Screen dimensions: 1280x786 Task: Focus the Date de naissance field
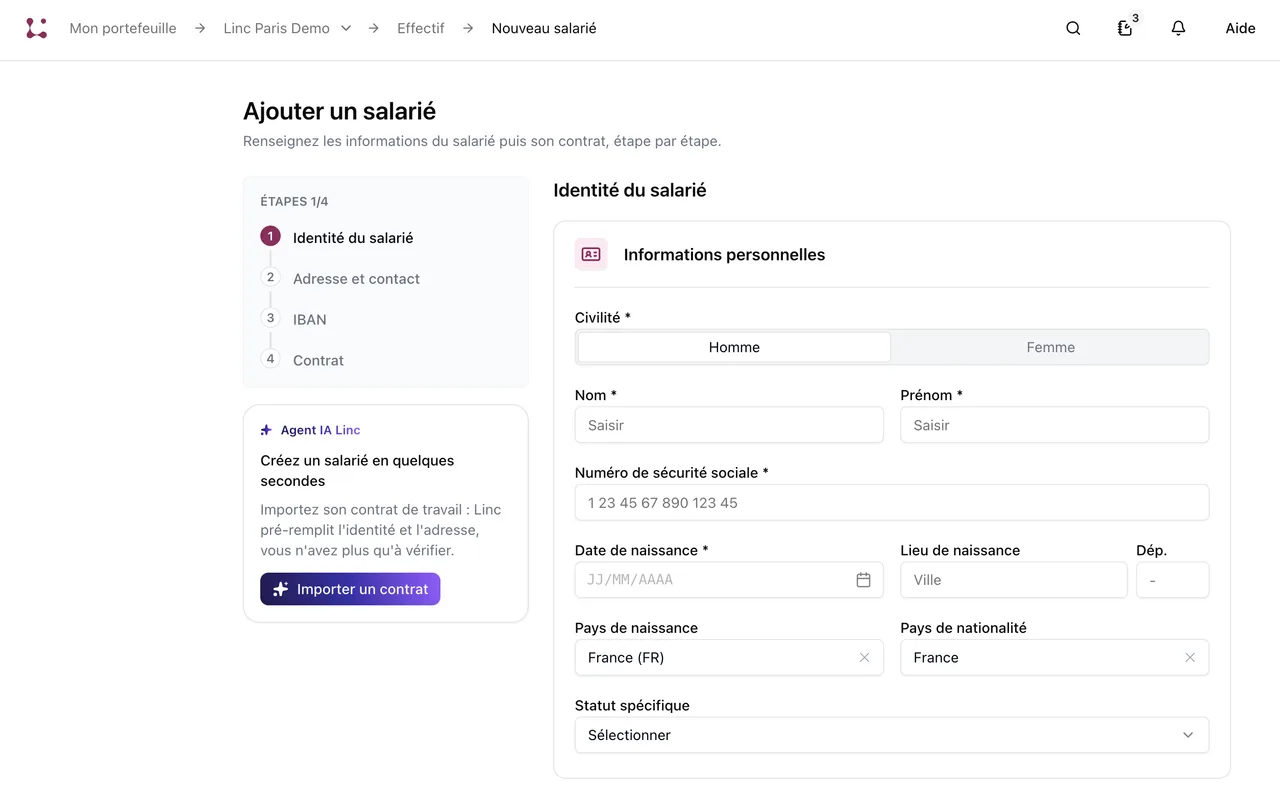coord(729,580)
